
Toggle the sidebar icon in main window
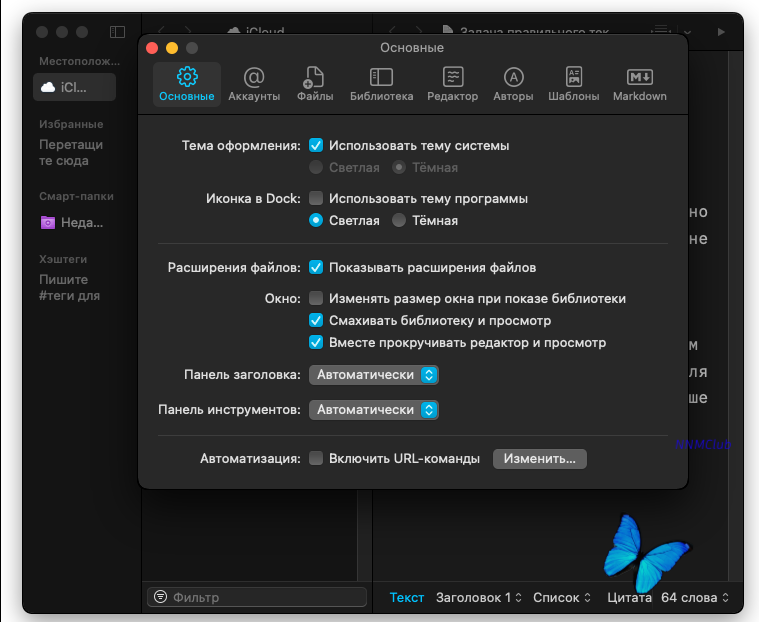click(x=117, y=32)
